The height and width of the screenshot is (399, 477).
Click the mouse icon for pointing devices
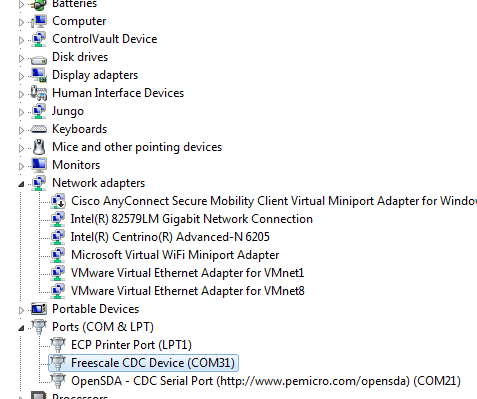point(39,147)
